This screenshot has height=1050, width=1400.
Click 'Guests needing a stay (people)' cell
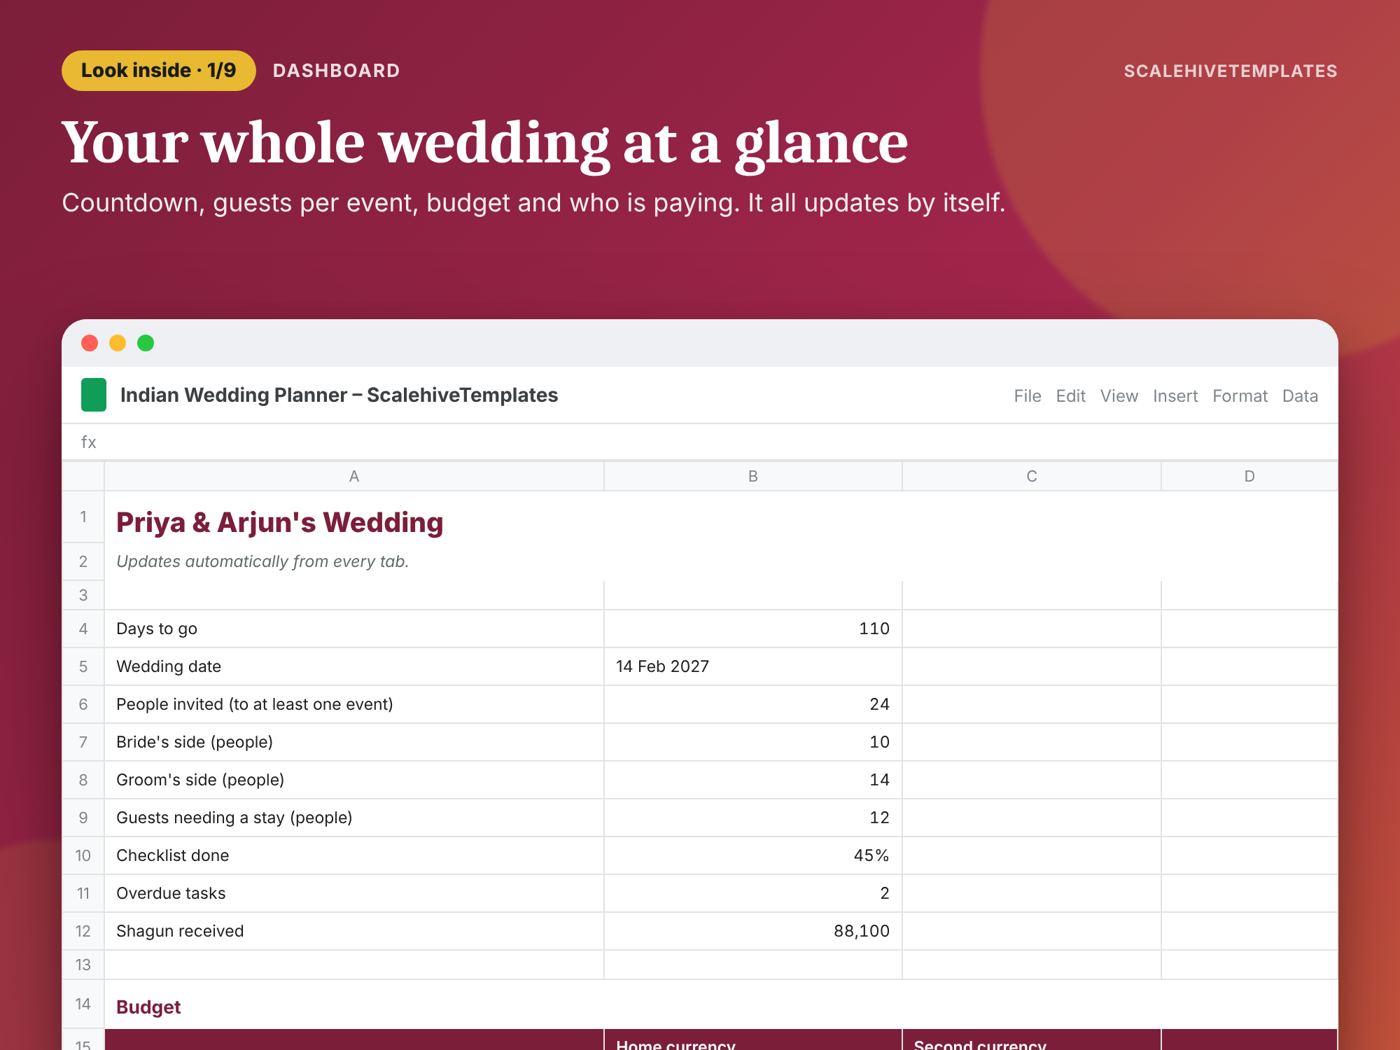[x=354, y=818]
